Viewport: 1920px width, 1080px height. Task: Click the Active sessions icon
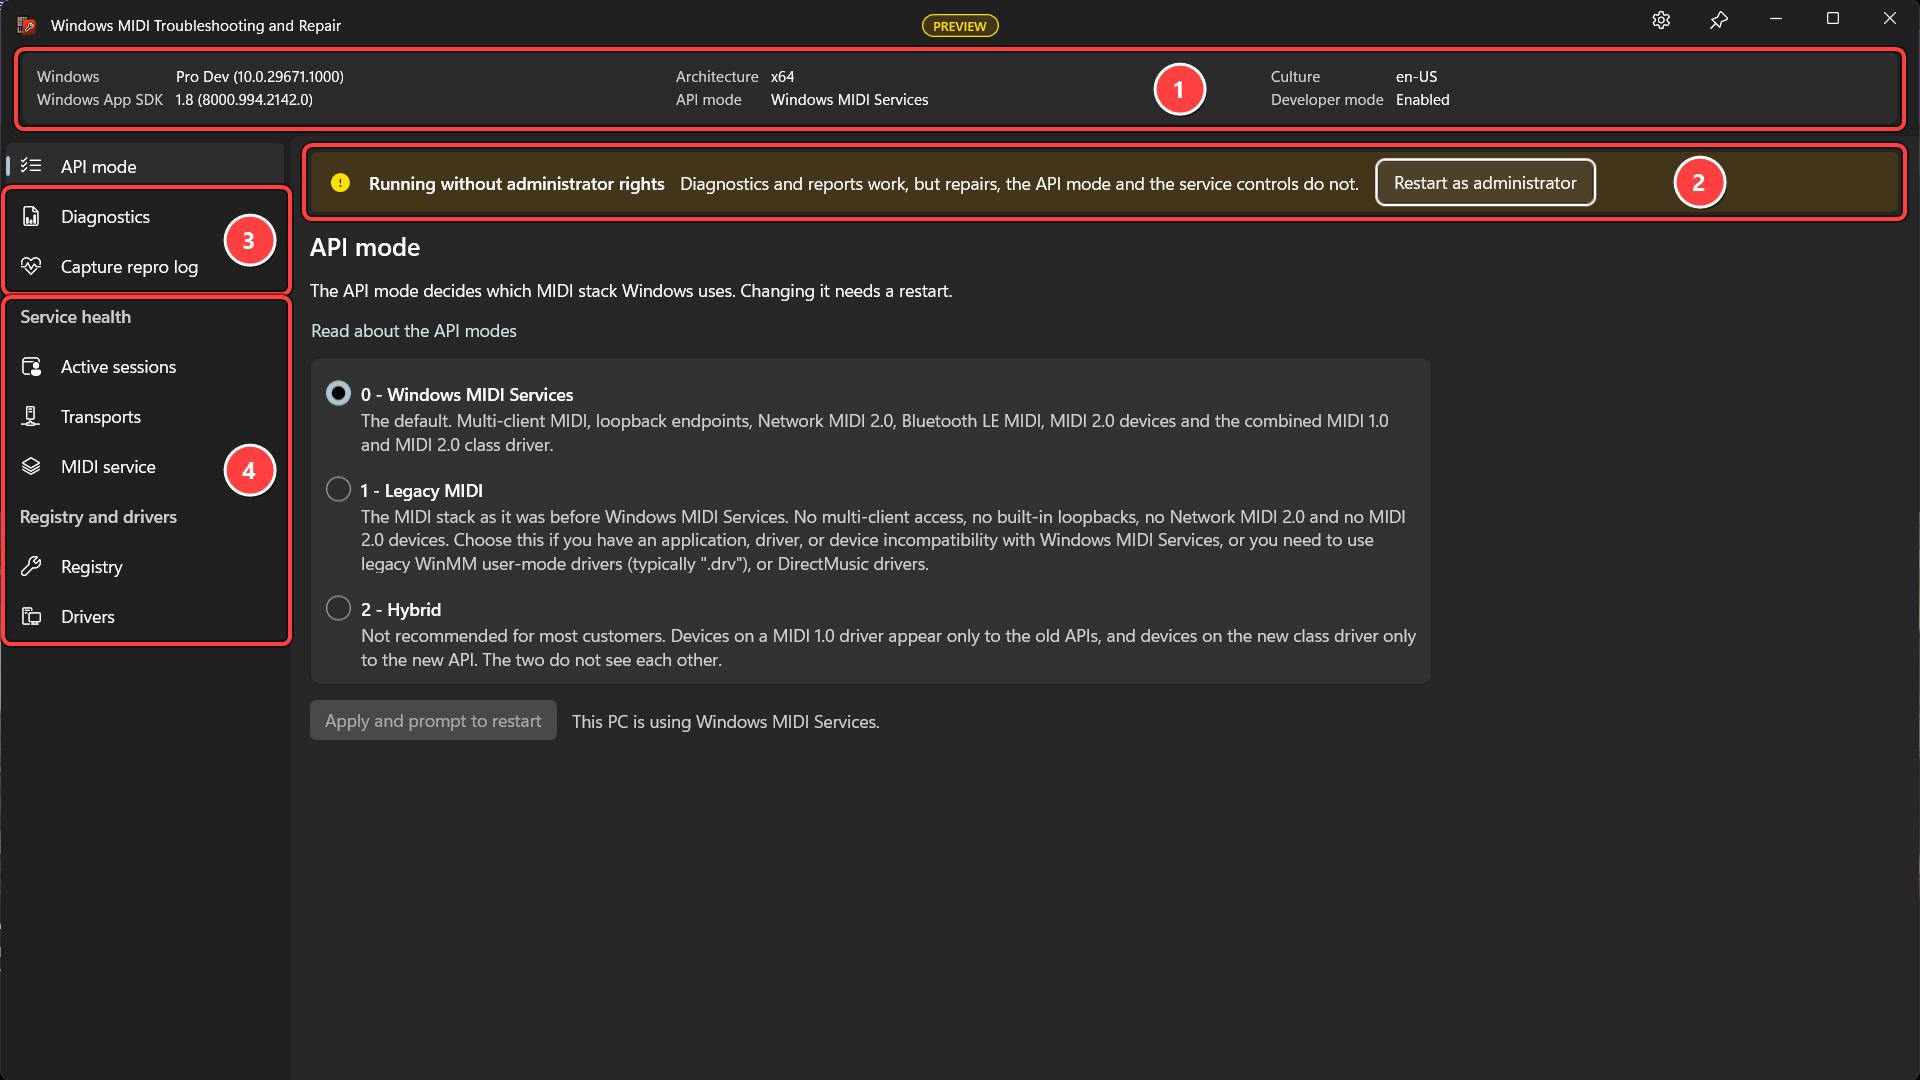click(x=31, y=366)
